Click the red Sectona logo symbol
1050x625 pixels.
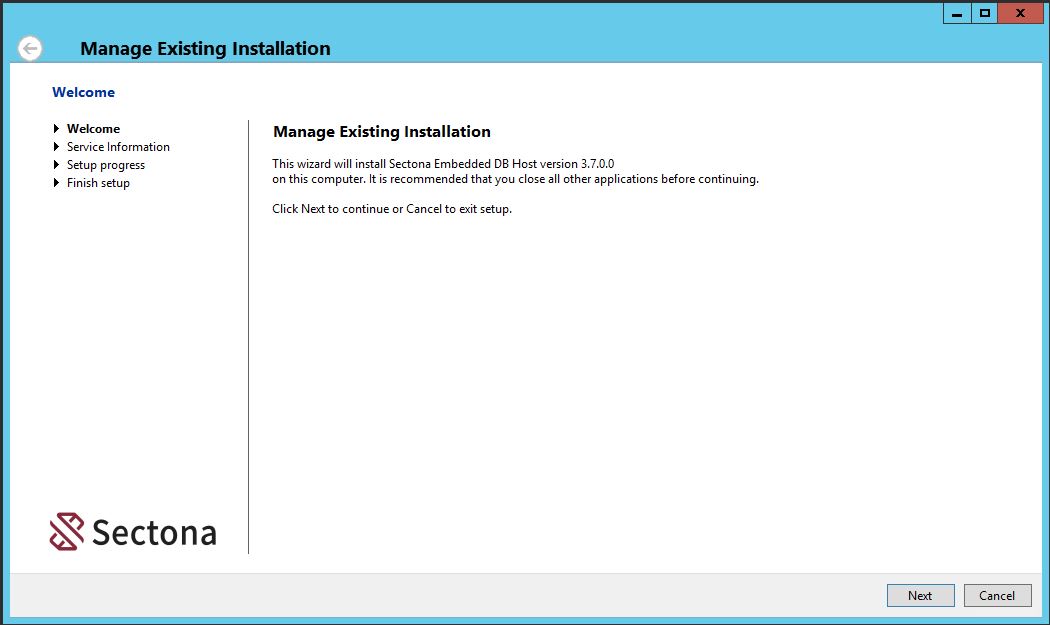point(67,532)
